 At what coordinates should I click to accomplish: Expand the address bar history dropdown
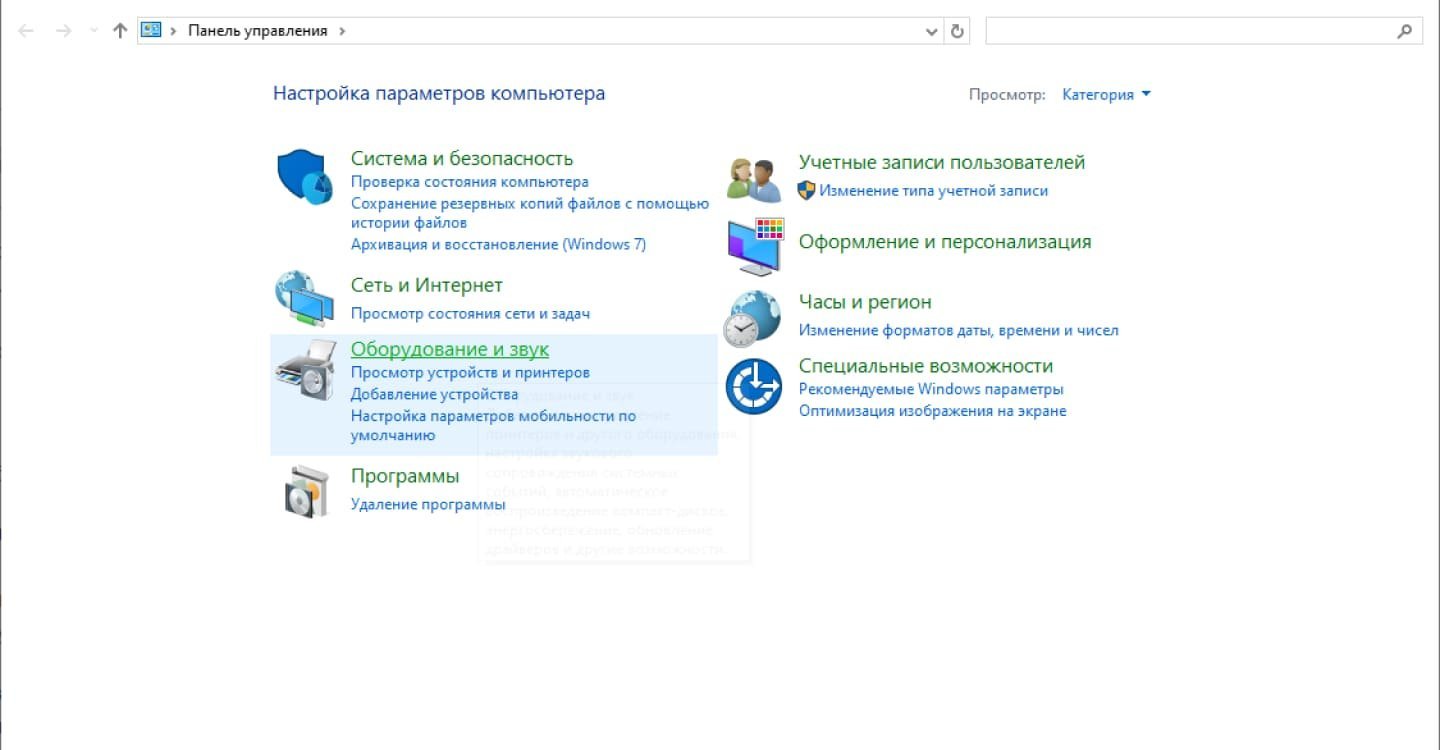[x=934, y=31]
